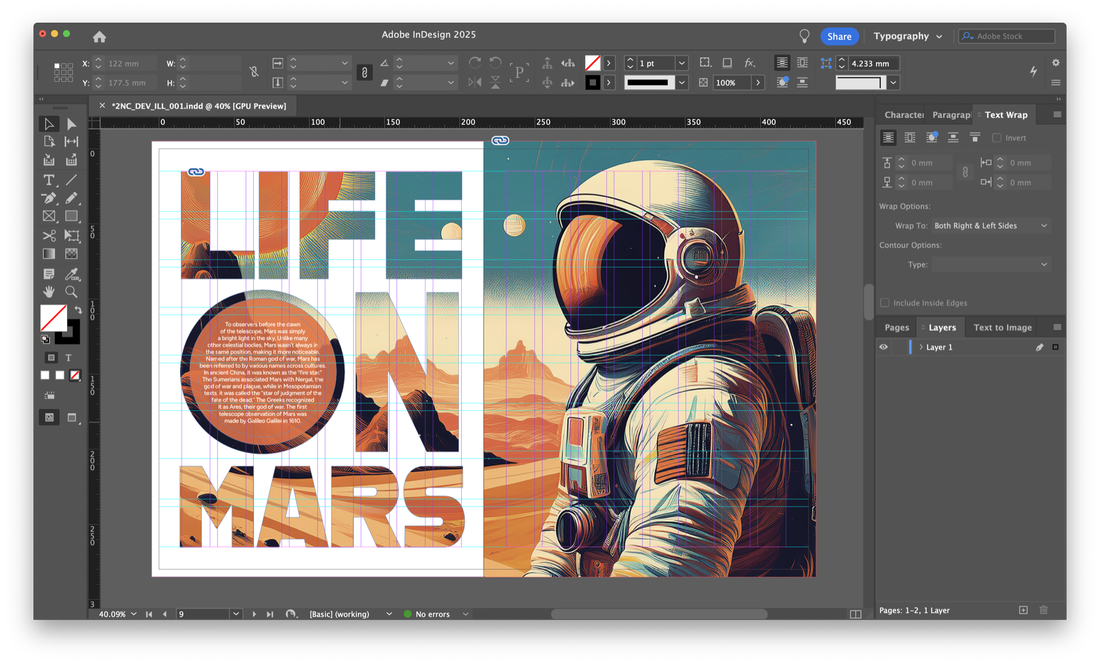Open the zoom level dropdown at 40.09%

[134, 614]
